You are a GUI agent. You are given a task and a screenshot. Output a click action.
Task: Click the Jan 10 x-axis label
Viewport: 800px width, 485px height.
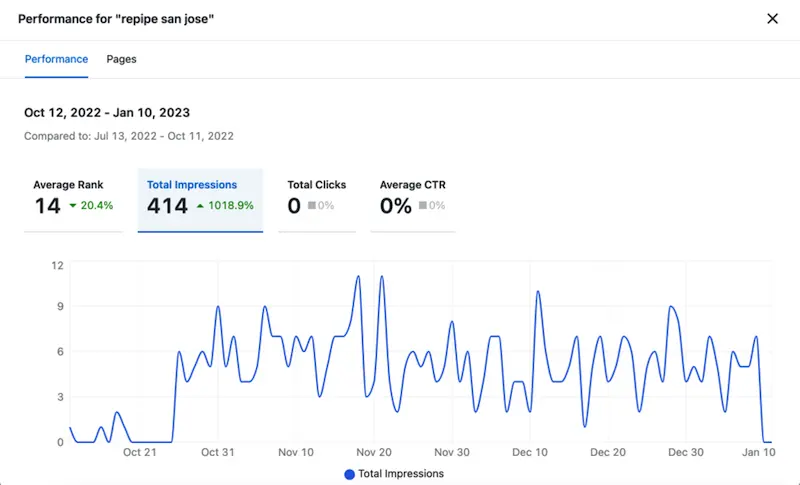point(760,453)
